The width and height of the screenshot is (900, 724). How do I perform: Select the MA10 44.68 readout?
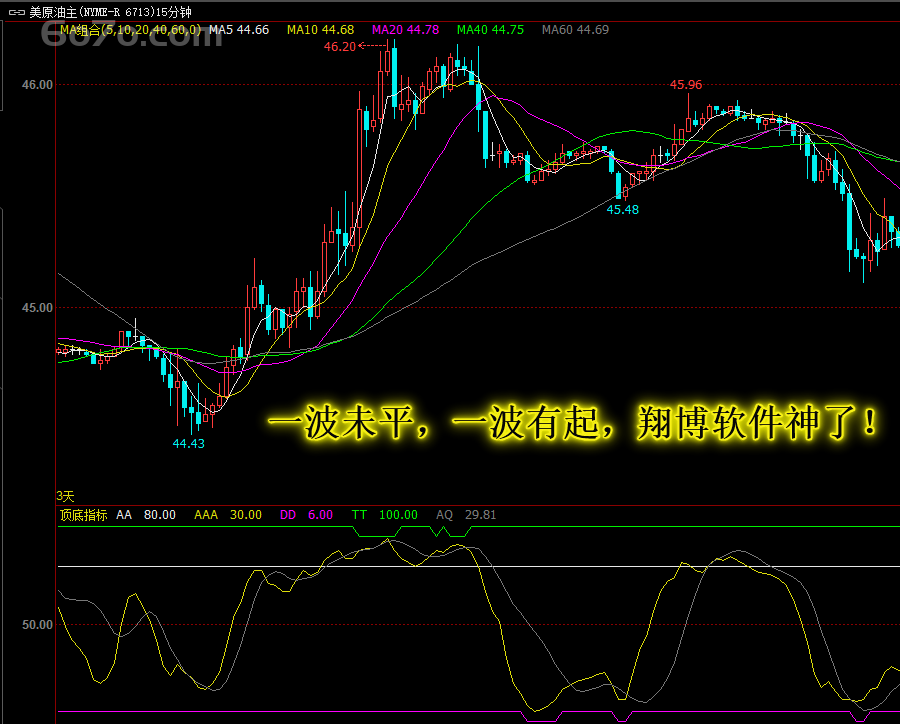pos(320,30)
